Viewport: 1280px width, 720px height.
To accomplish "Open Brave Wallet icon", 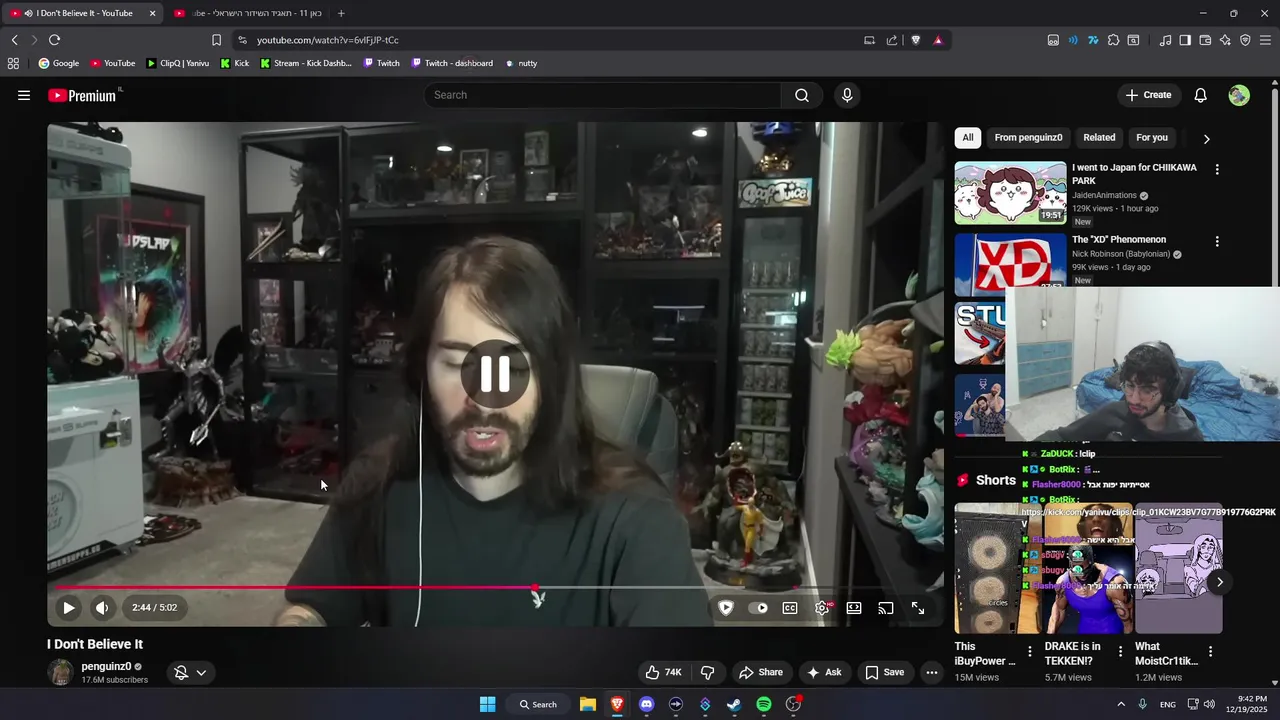I will (x=1205, y=40).
